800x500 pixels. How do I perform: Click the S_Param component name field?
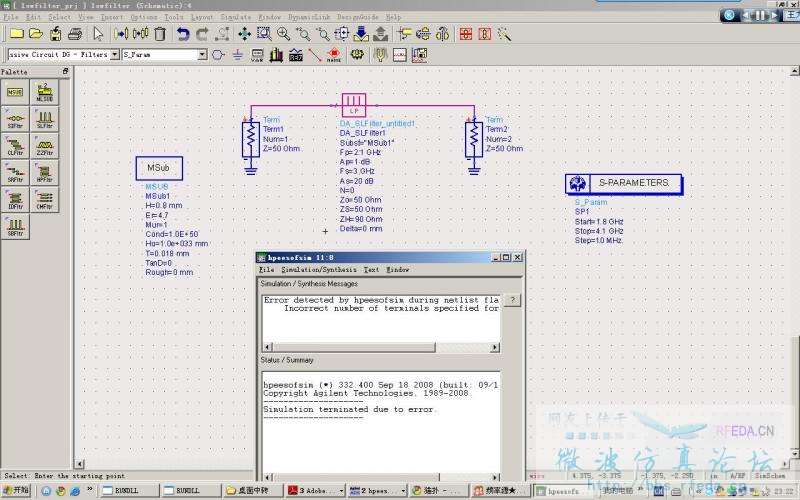pyautogui.click(x=160, y=54)
